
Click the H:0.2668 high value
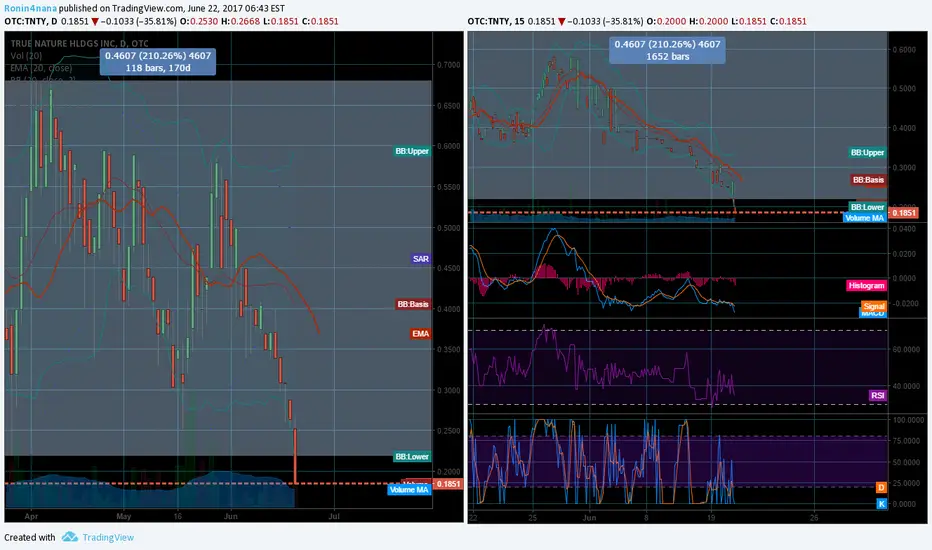[x=240, y=21]
